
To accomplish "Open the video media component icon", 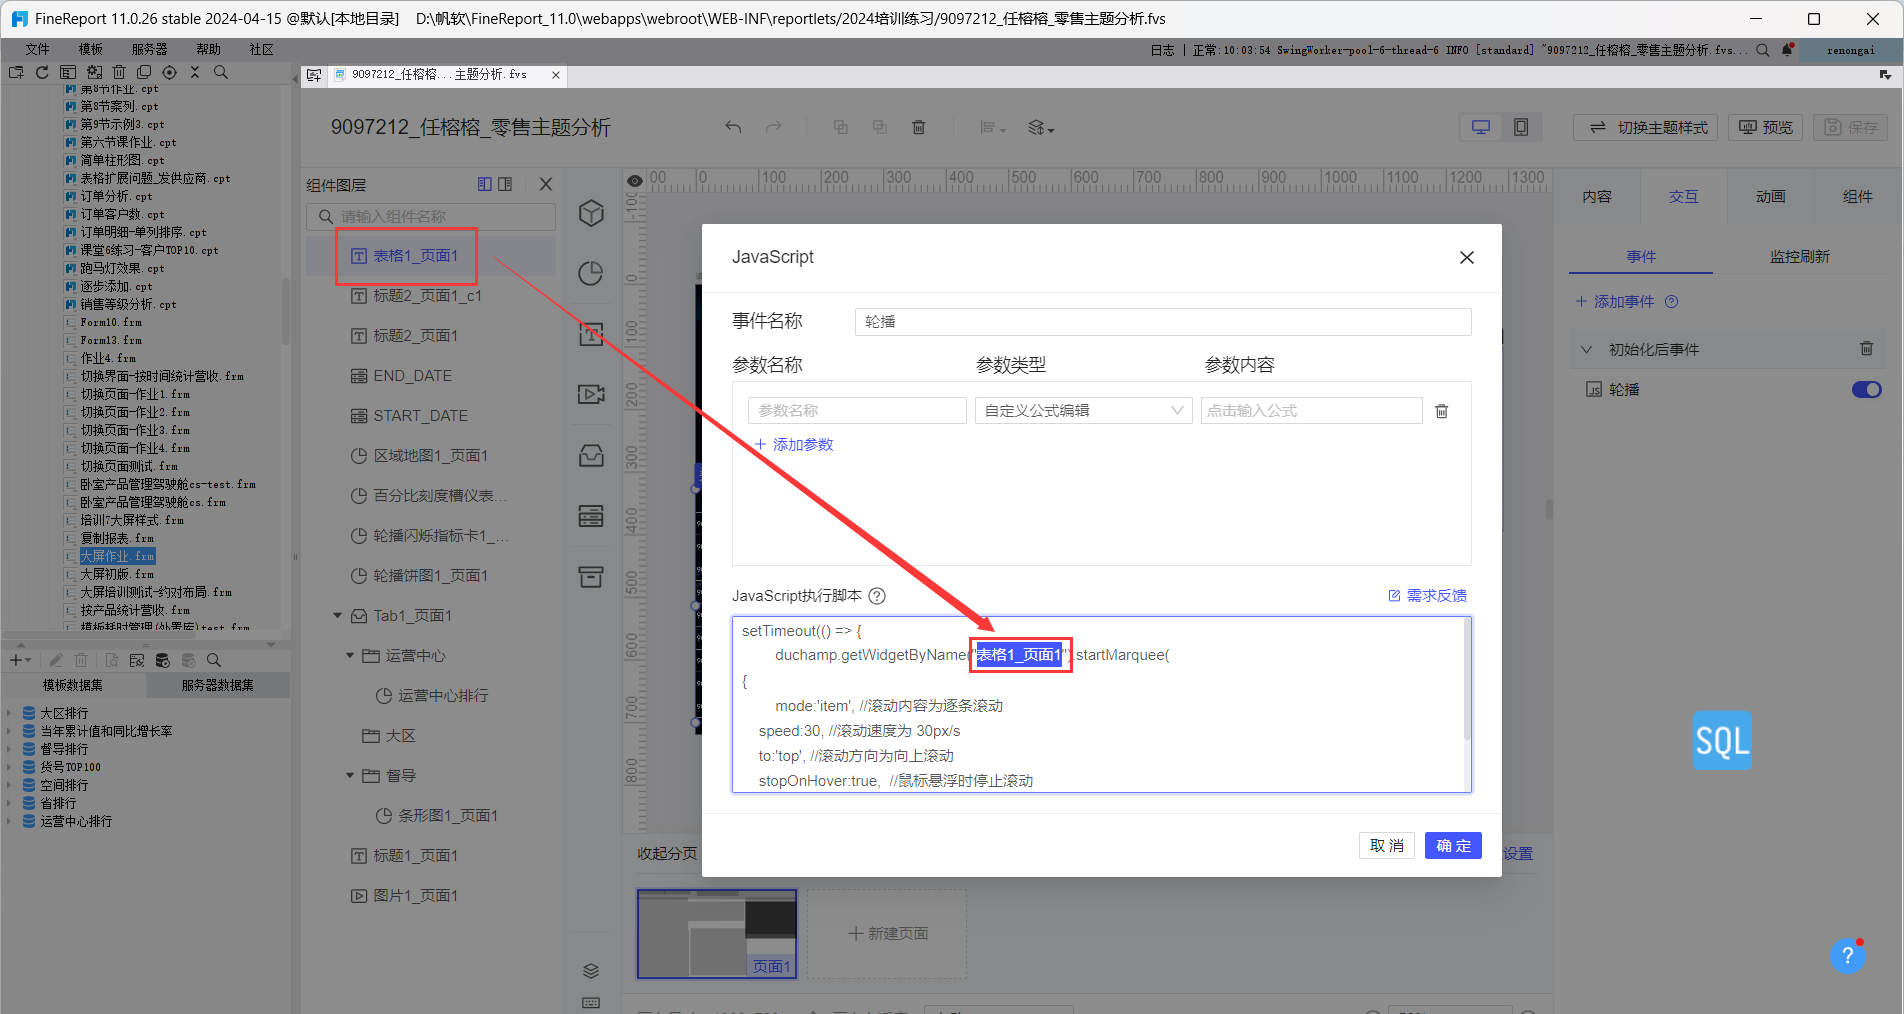I will click(x=591, y=394).
